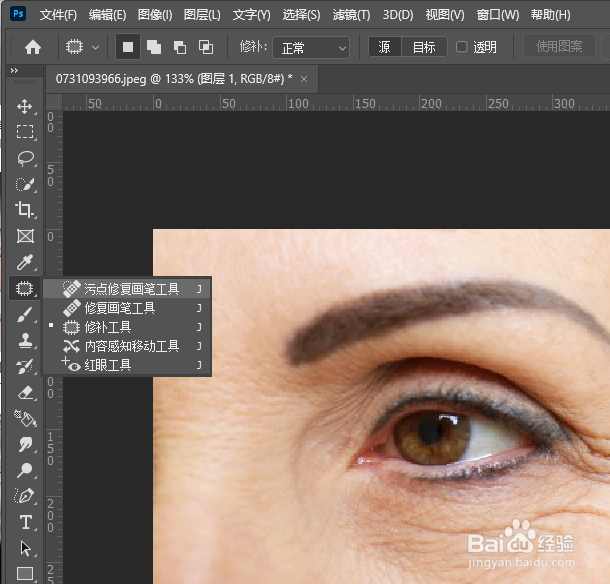The width and height of the screenshot is (610, 584).
Task: Close the 0731093966.jpeg document tab
Action: click(x=304, y=79)
